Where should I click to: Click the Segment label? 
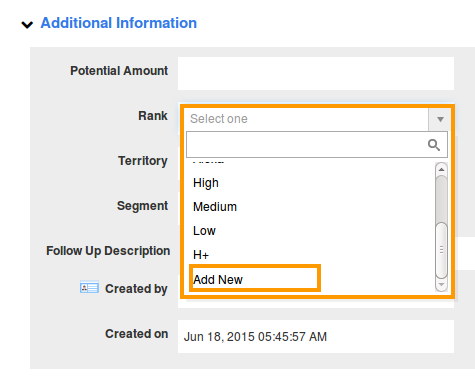point(142,206)
